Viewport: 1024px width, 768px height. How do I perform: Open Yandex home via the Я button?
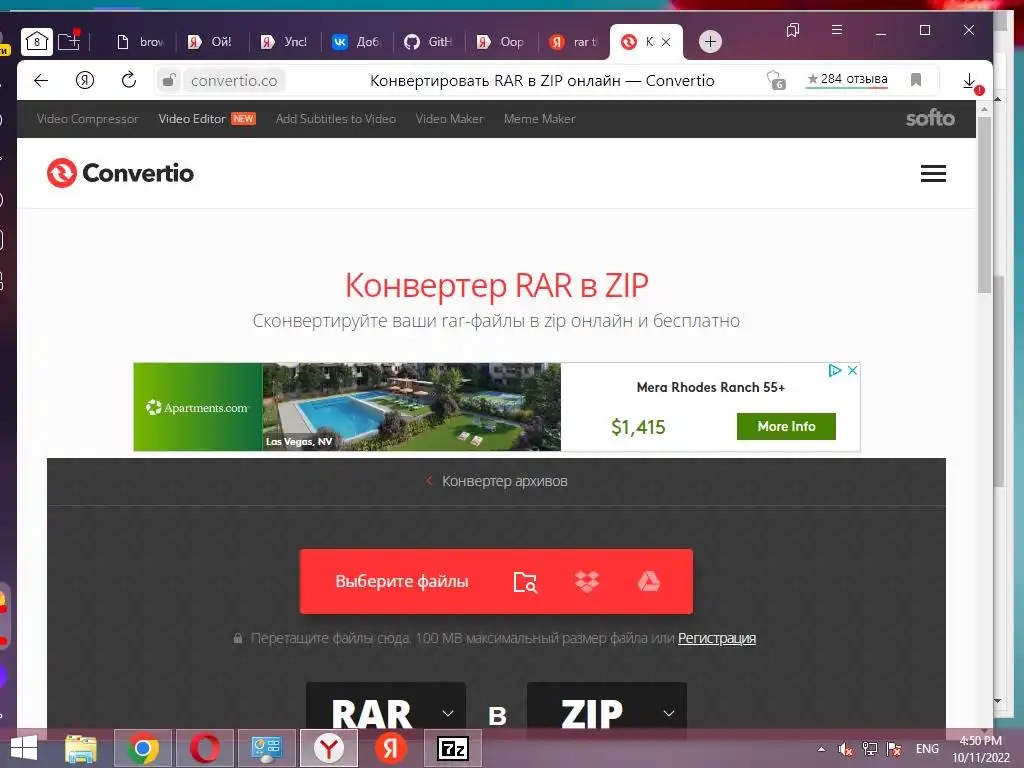[85, 80]
